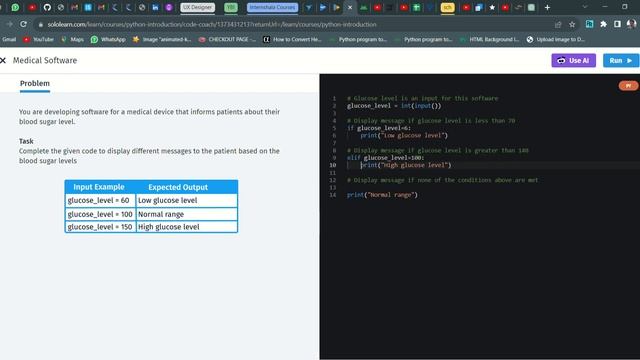Click the Use AI button
640x360 pixels.
tap(573, 60)
